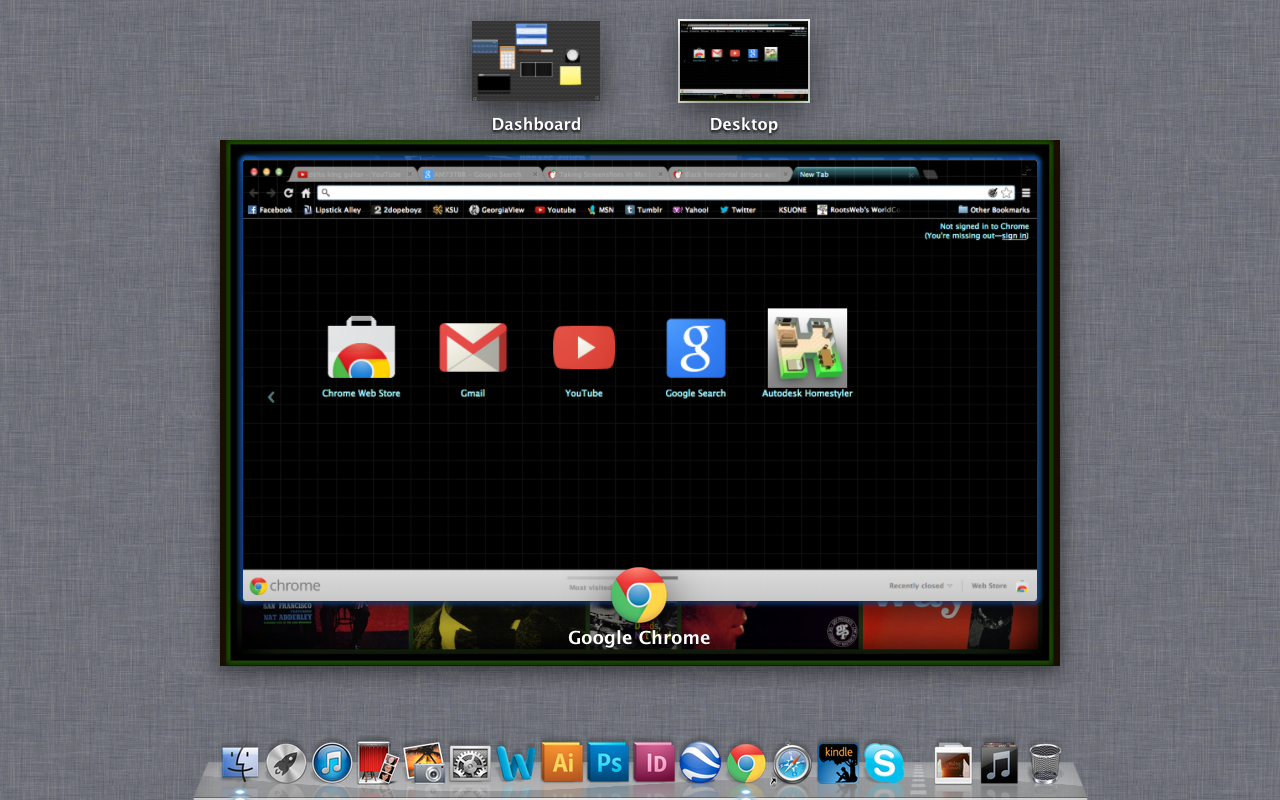Go forward using Chrome's forward arrow
The height and width of the screenshot is (800, 1280).
click(x=271, y=193)
